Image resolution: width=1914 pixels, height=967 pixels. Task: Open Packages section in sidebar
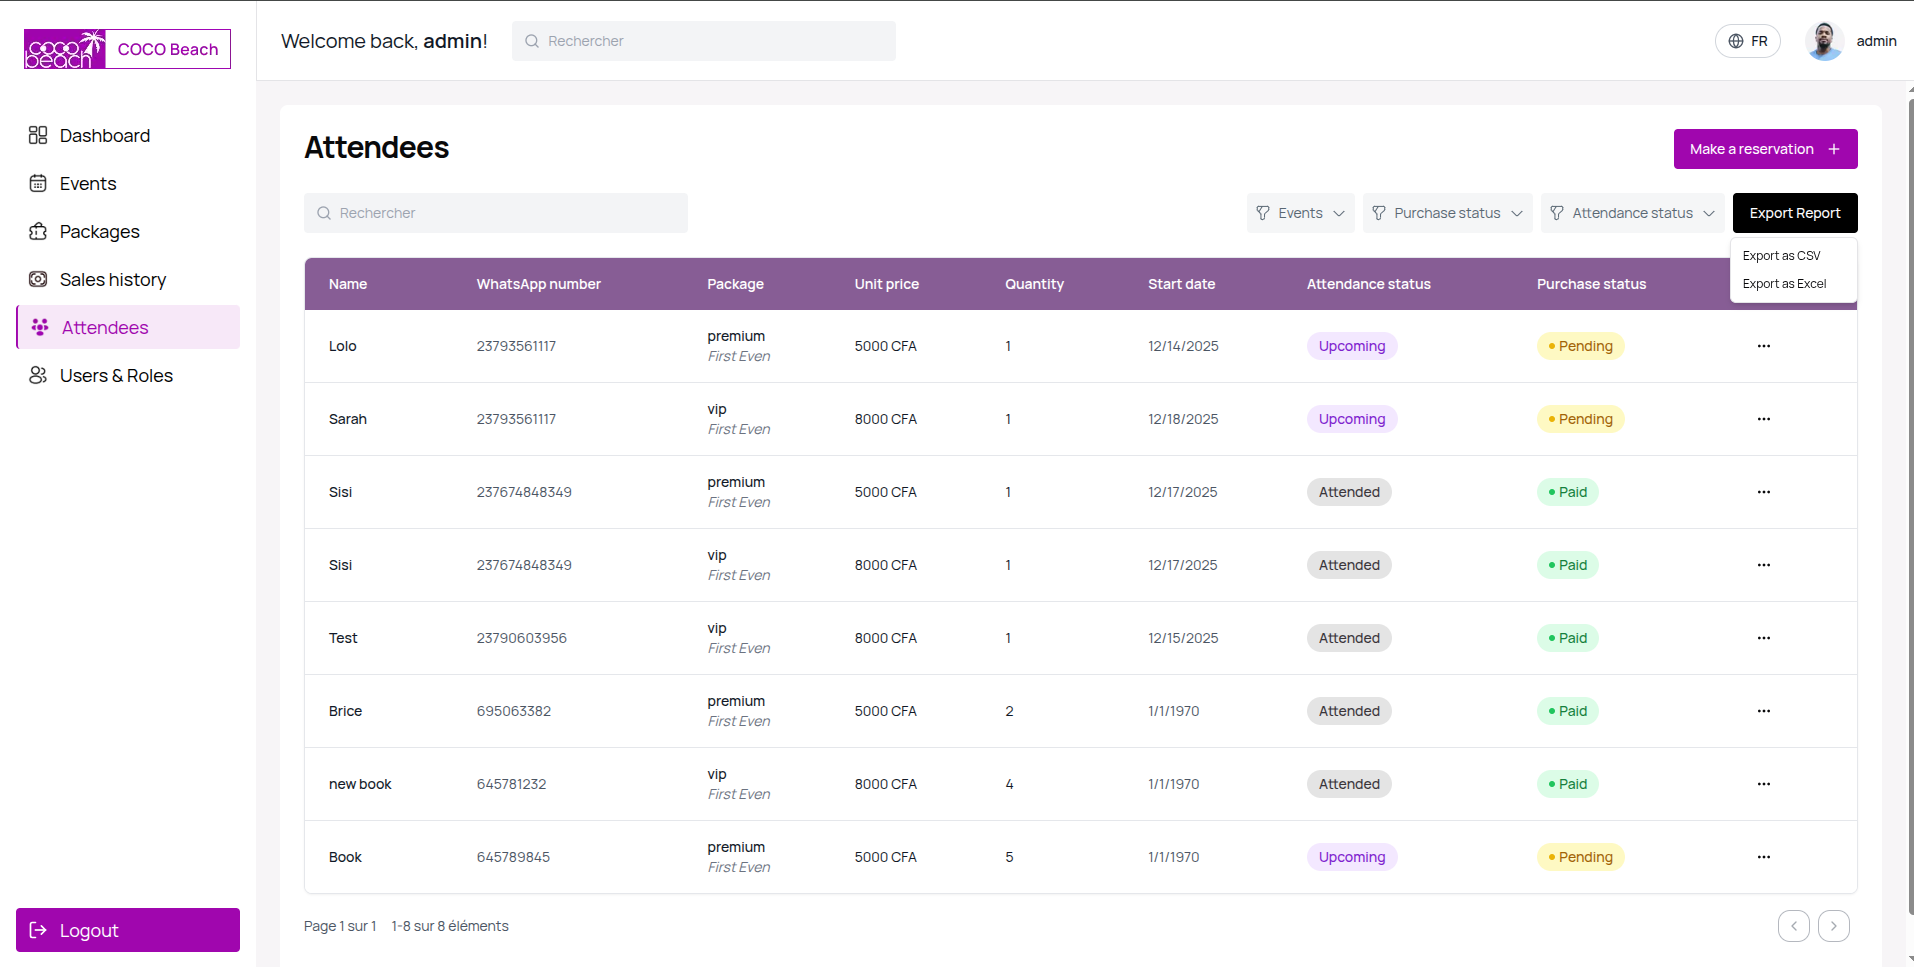(99, 232)
